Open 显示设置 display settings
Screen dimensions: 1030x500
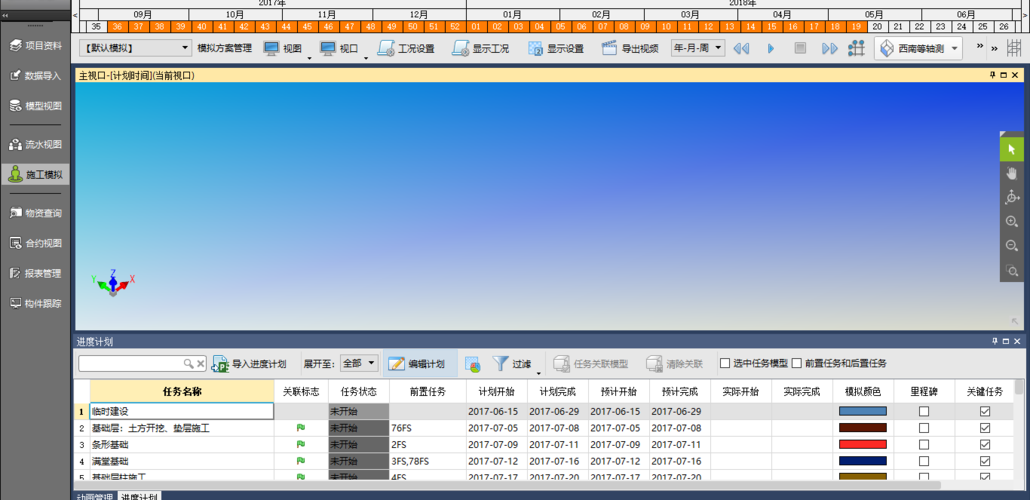[x=555, y=48]
